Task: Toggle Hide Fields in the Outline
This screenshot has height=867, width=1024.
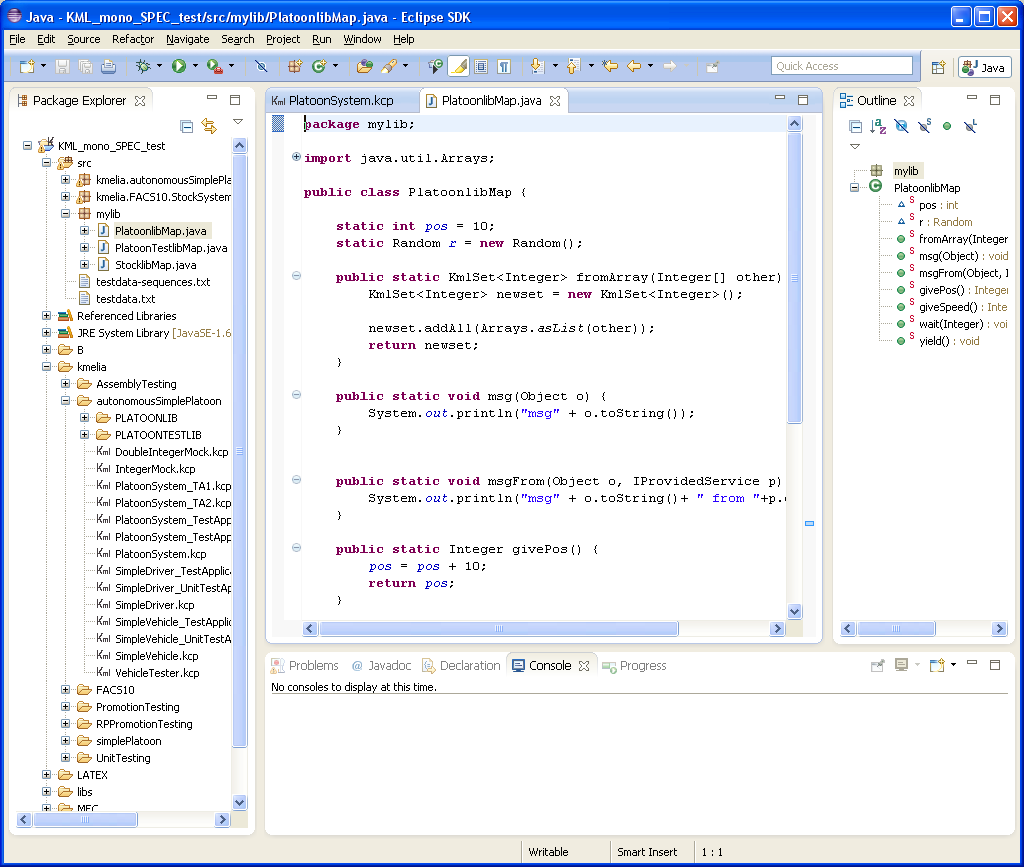Action: pyautogui.click(x=900, y=126)
